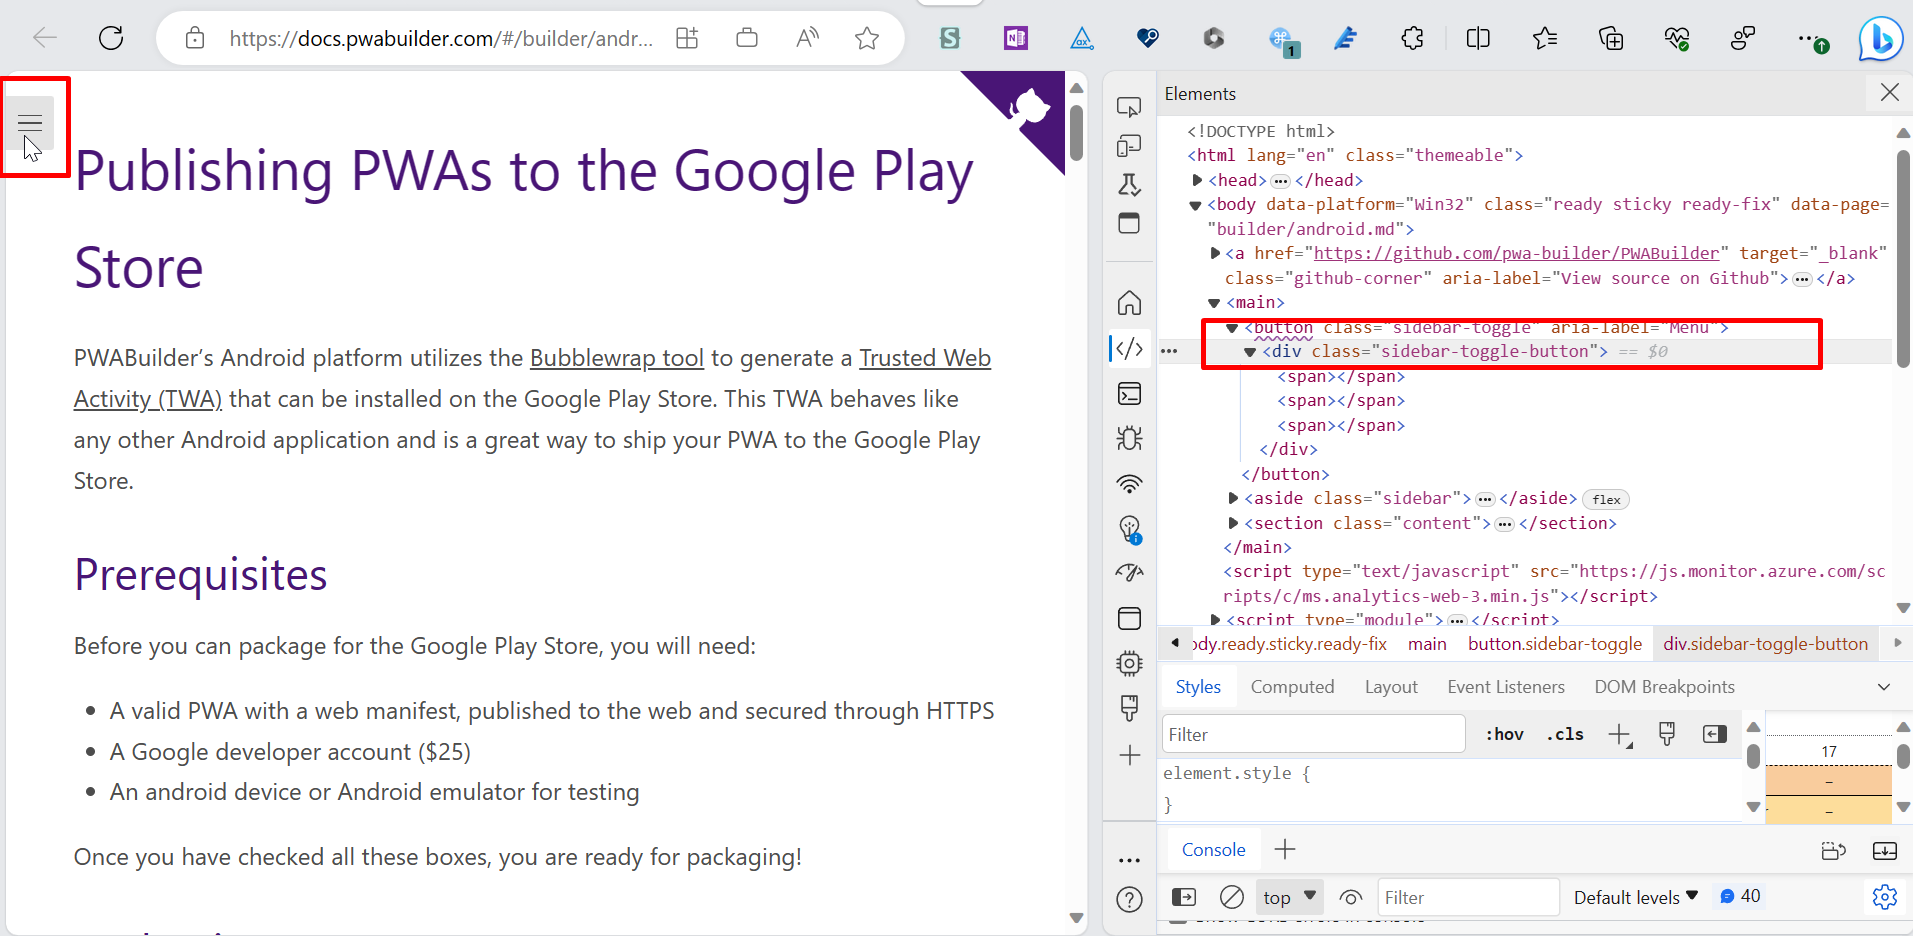Open the Network conditions tool (wifi icon)

point(1129,484)
